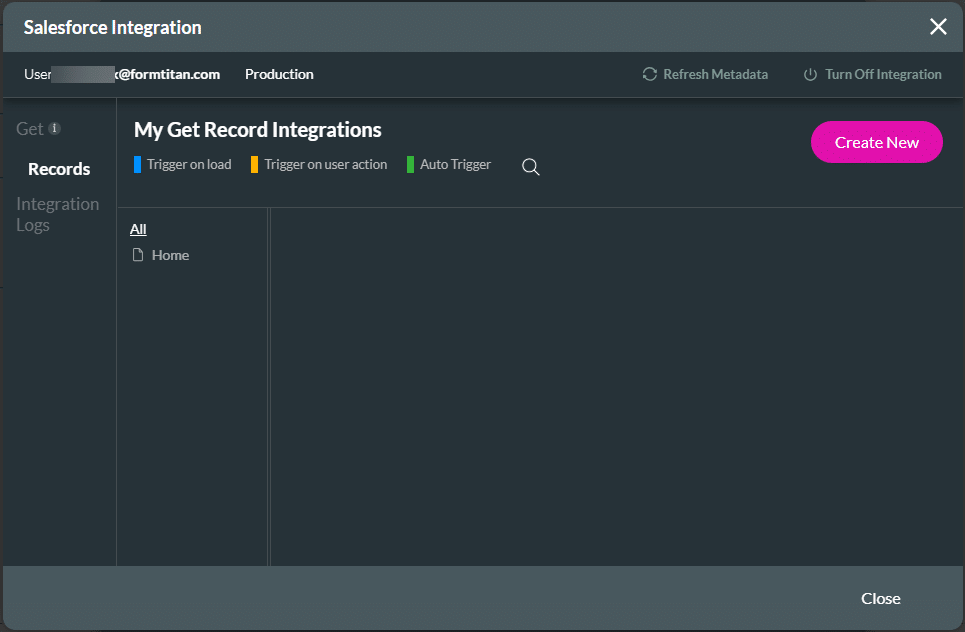Open the Integration Logs section
Image resolution: width=965 pixels, height=632 pixels.
[57, 214]
